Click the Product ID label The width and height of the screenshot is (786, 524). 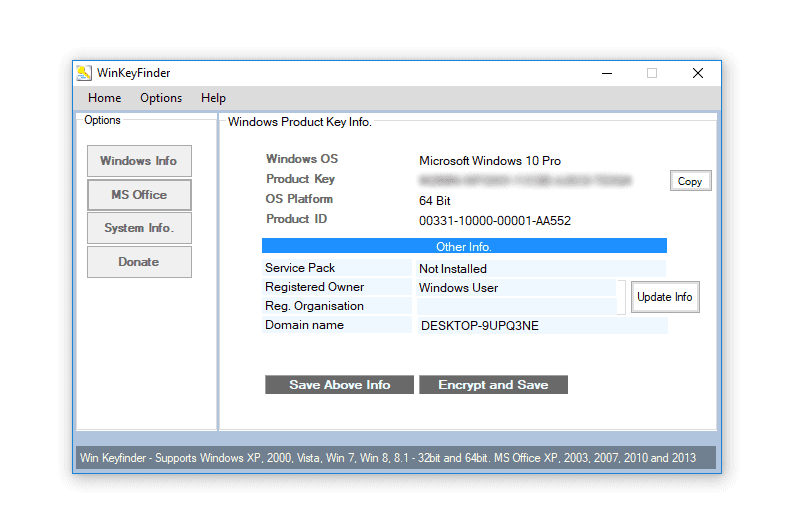(296, 219)
